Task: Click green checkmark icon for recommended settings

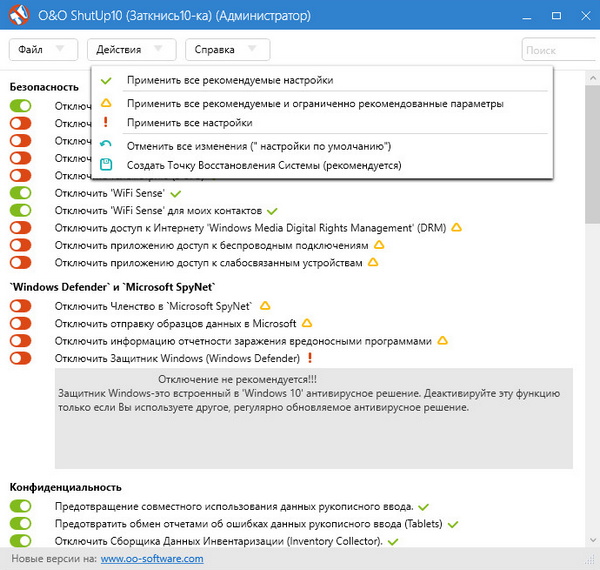Action: 106,81
